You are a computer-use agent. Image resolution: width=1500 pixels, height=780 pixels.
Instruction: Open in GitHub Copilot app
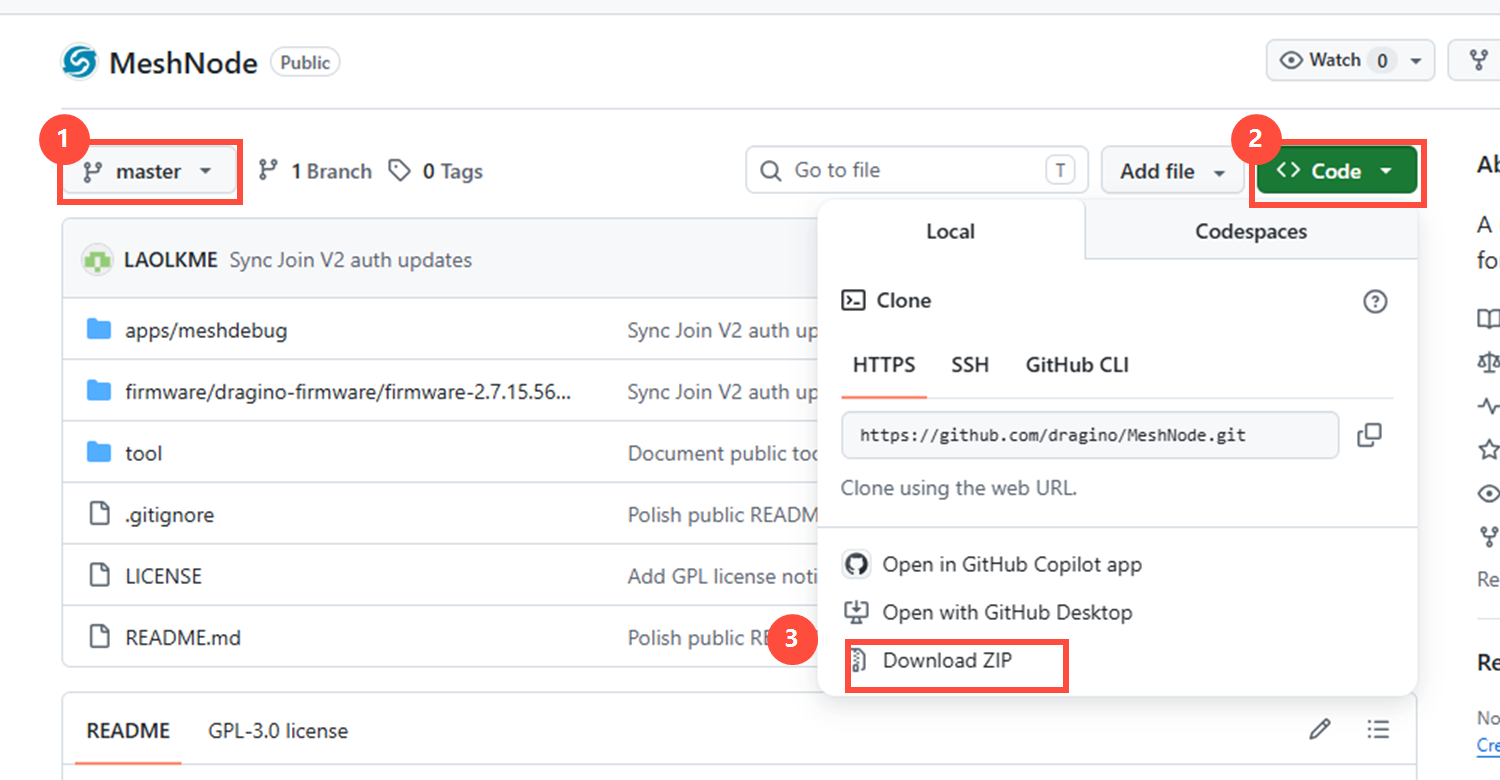click(1012, 565)
